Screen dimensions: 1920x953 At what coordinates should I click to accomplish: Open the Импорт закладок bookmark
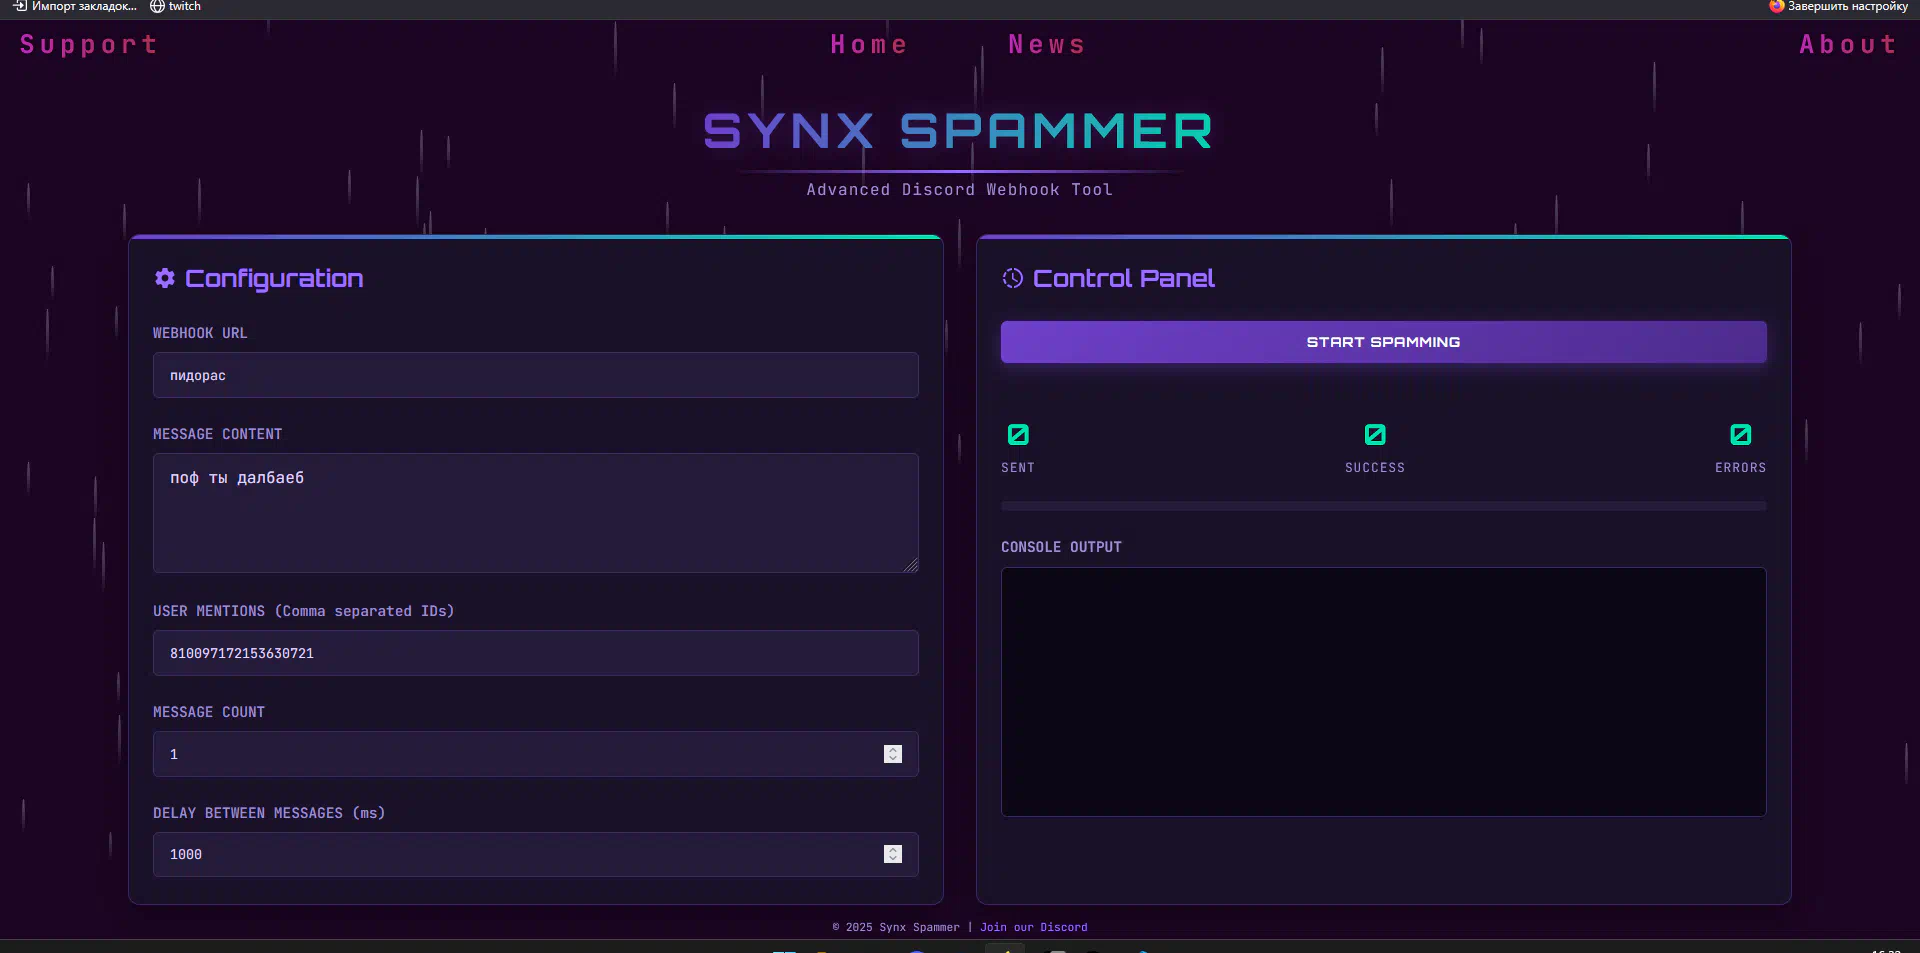click(x=76, y=6)
